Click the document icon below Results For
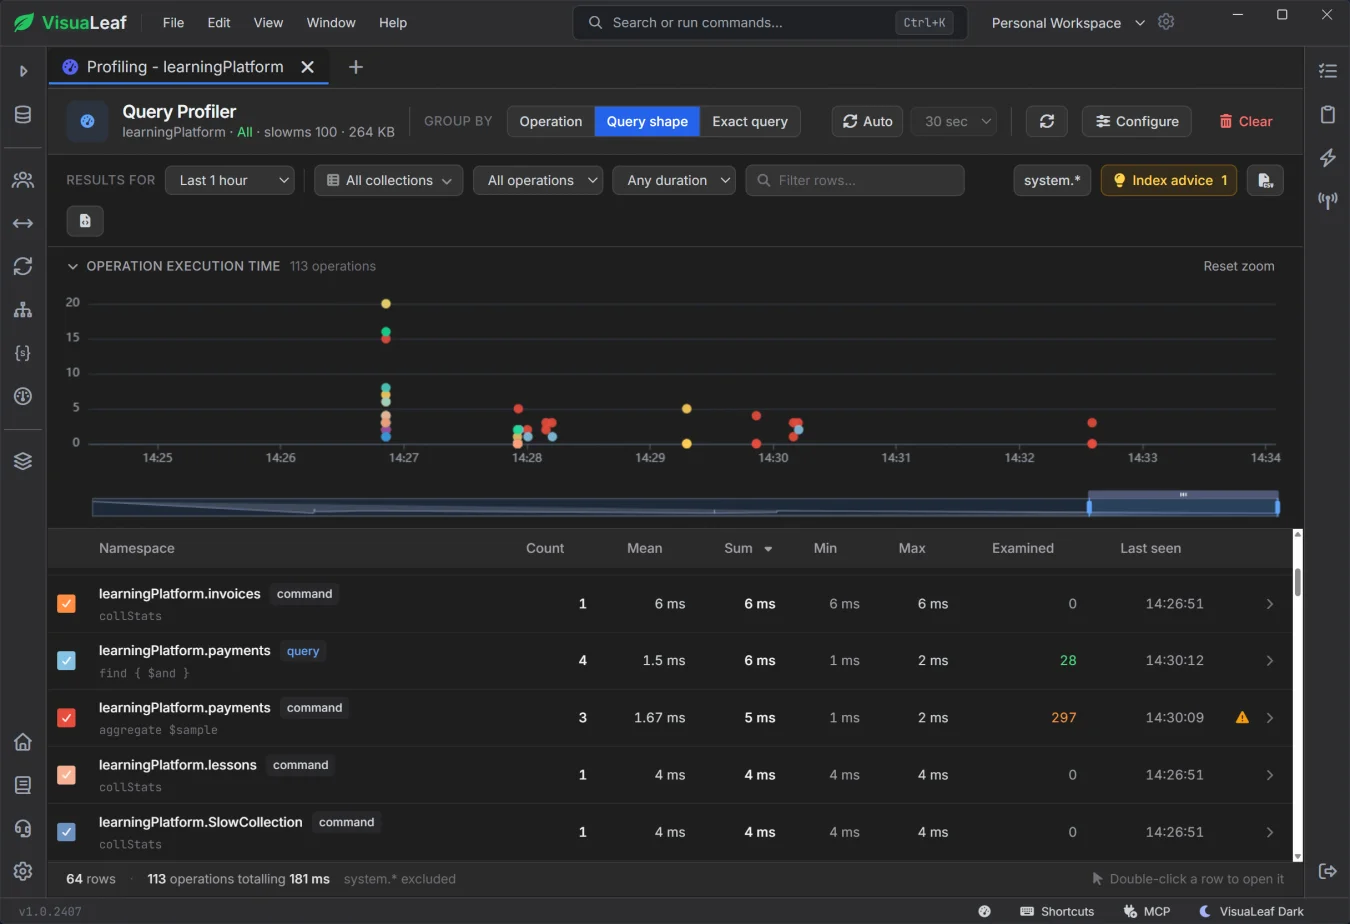 85,221
